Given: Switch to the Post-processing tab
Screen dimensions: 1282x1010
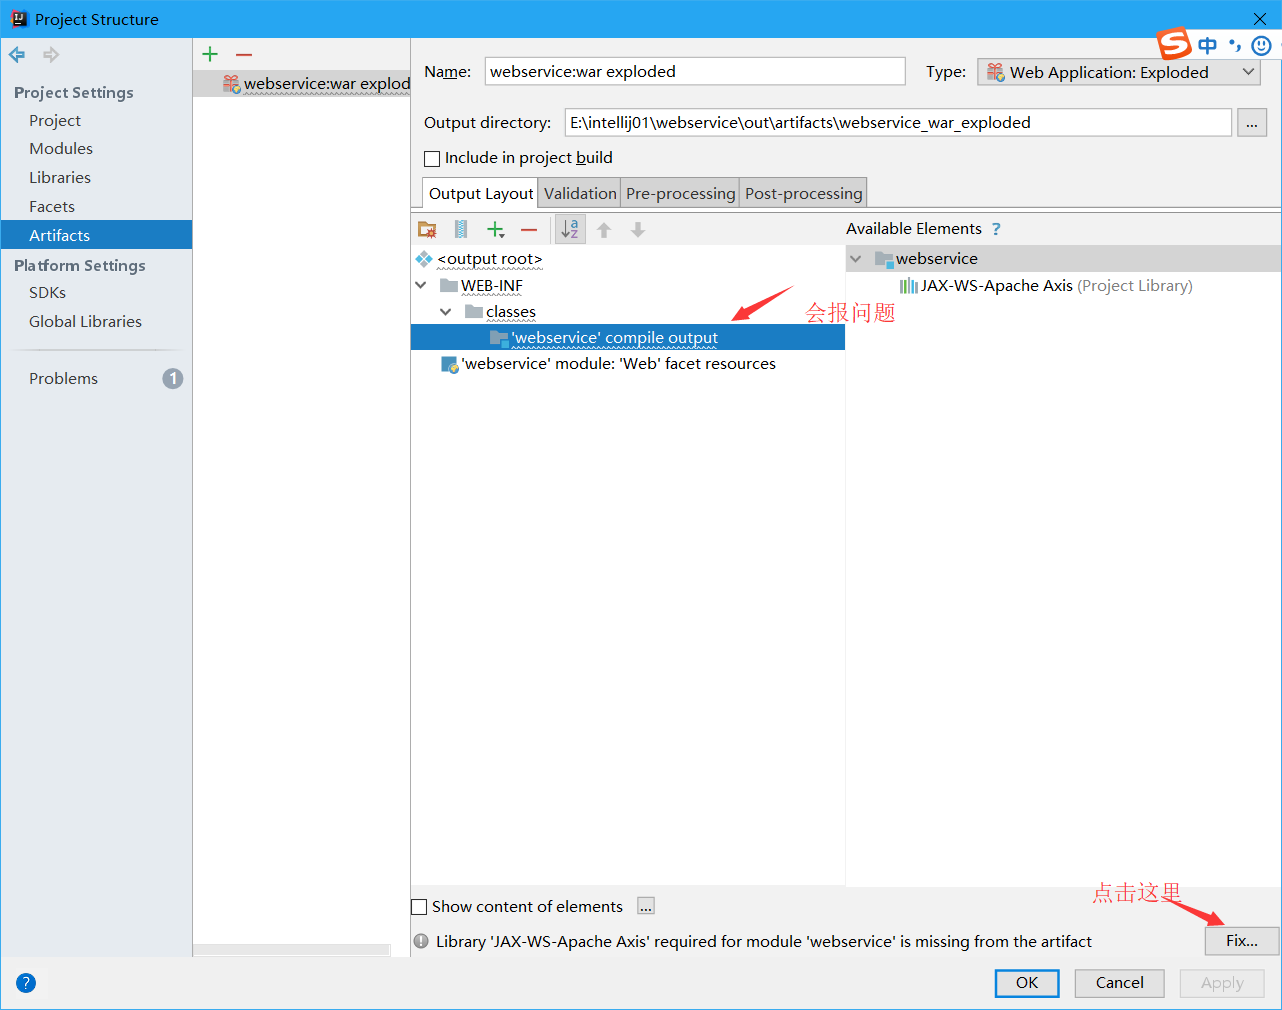Looking at the screenshot, I should click(x=804, y=193).
